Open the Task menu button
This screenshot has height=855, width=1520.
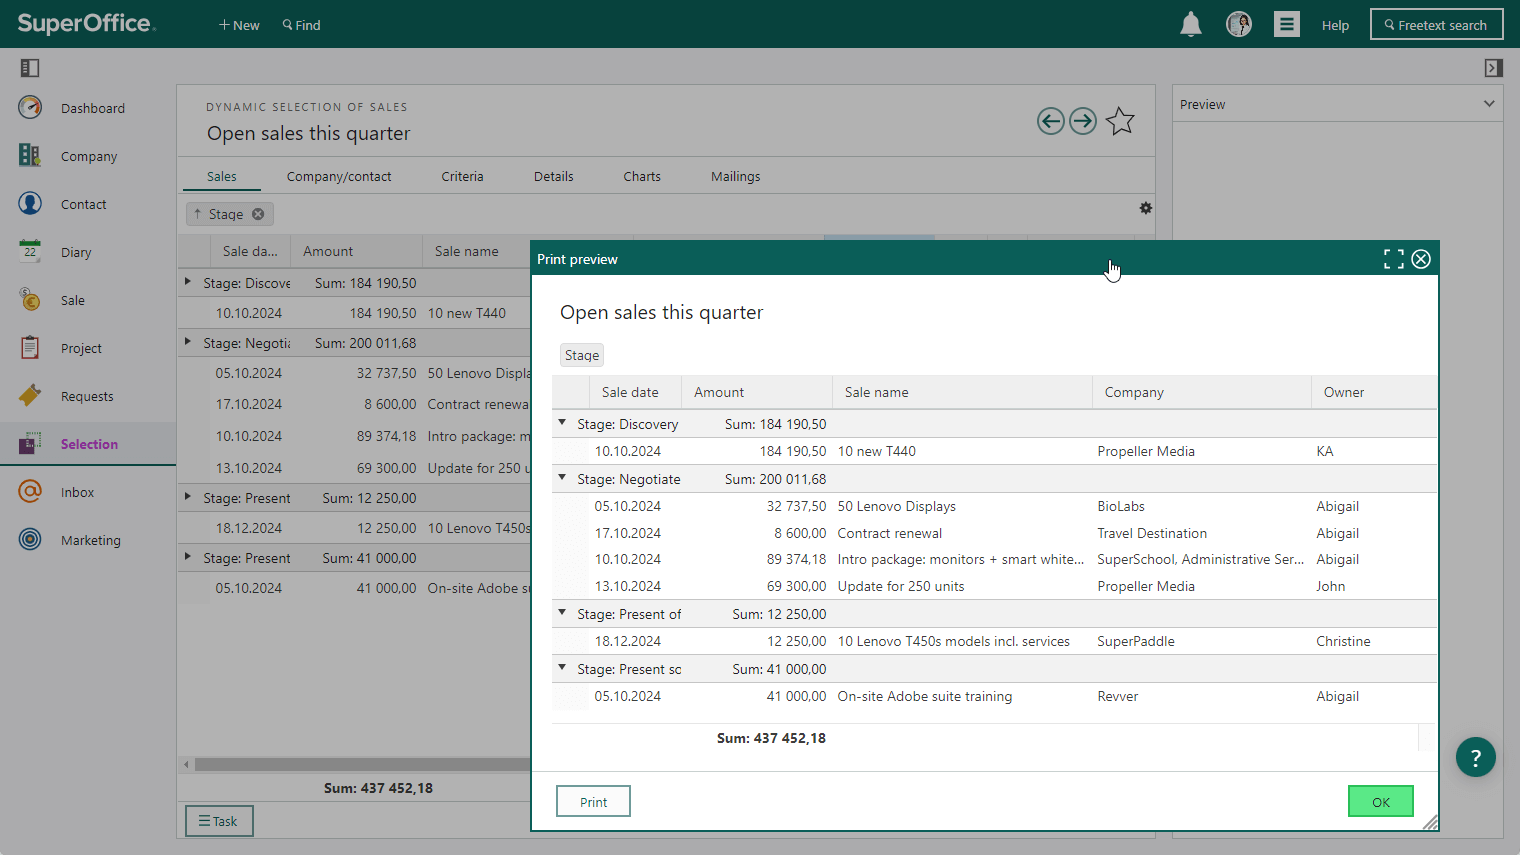(219, 821)
